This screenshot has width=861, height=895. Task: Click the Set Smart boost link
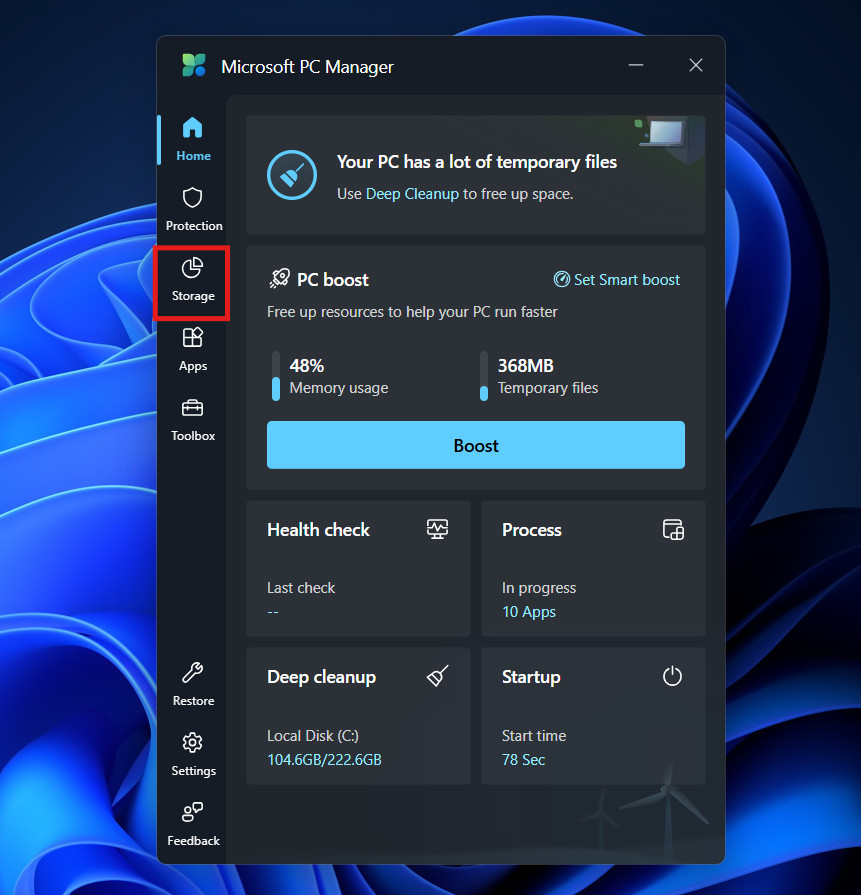click(x=617, y=280)
